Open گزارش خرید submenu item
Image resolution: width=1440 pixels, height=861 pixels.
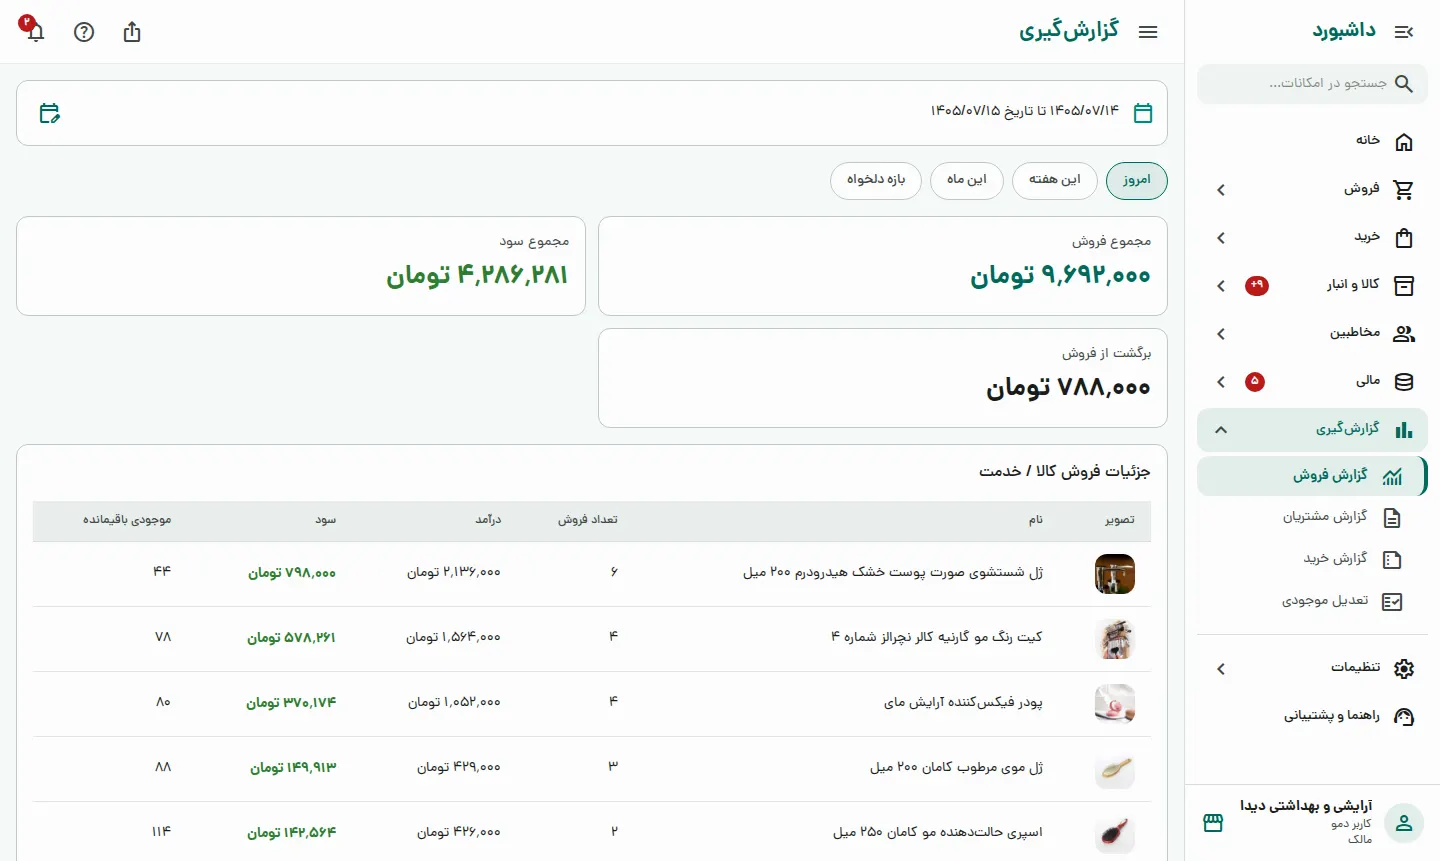click(1312, 560)
